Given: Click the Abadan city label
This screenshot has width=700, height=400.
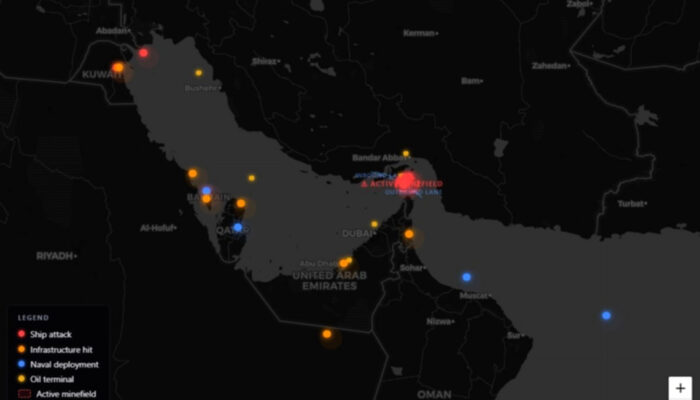Looking at the screenshot, I should (x=113, y=31).
